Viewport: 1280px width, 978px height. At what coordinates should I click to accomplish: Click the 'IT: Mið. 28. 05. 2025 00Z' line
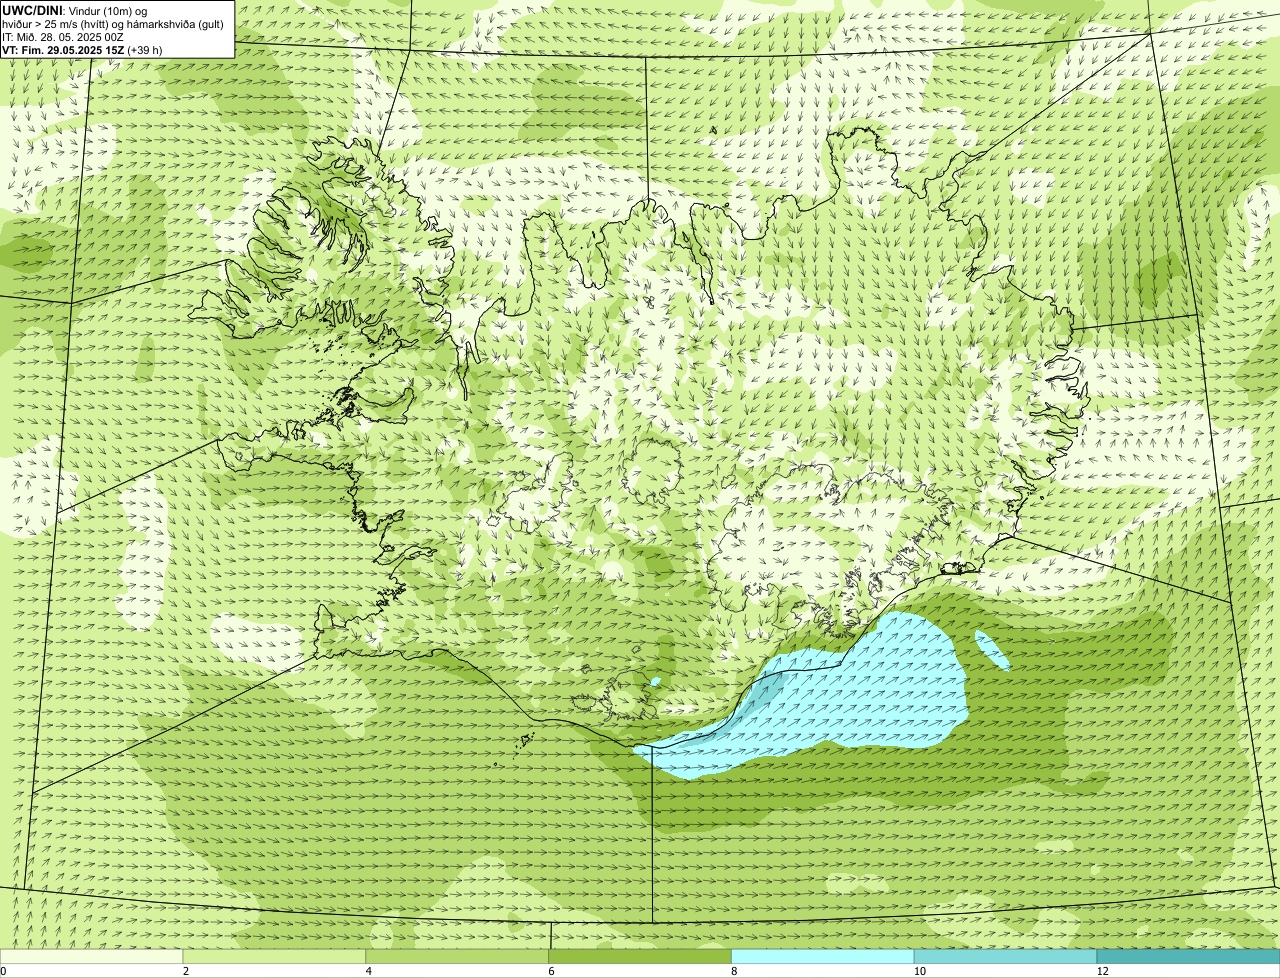63,37
